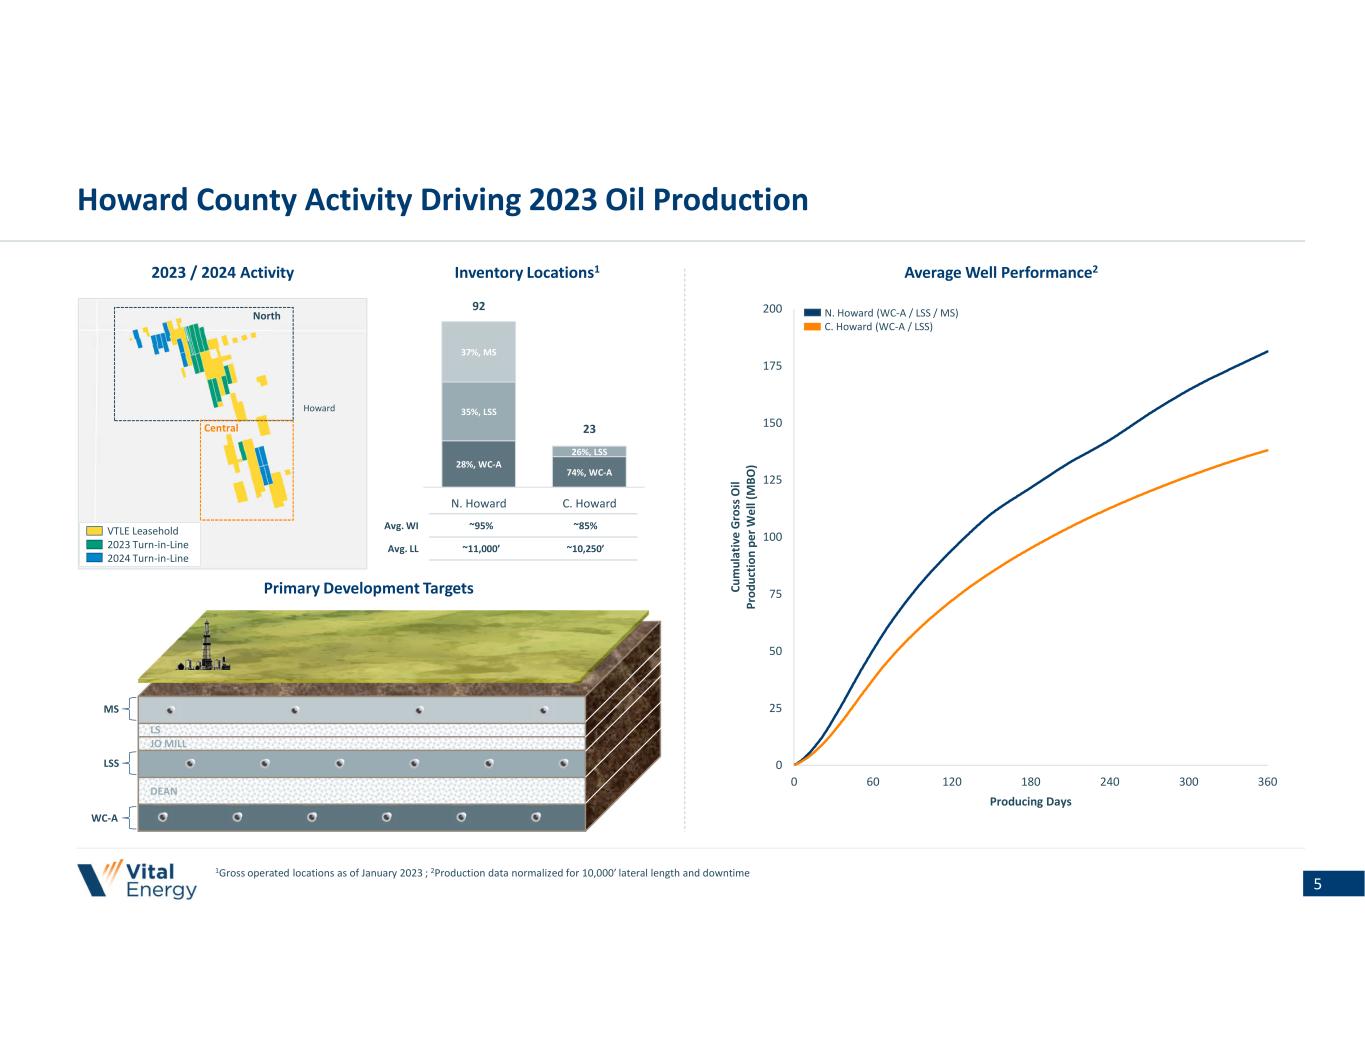Click the N. Howard legend marker
The height and width of the screenshot is (1055, 1365).
coord(811,313)
